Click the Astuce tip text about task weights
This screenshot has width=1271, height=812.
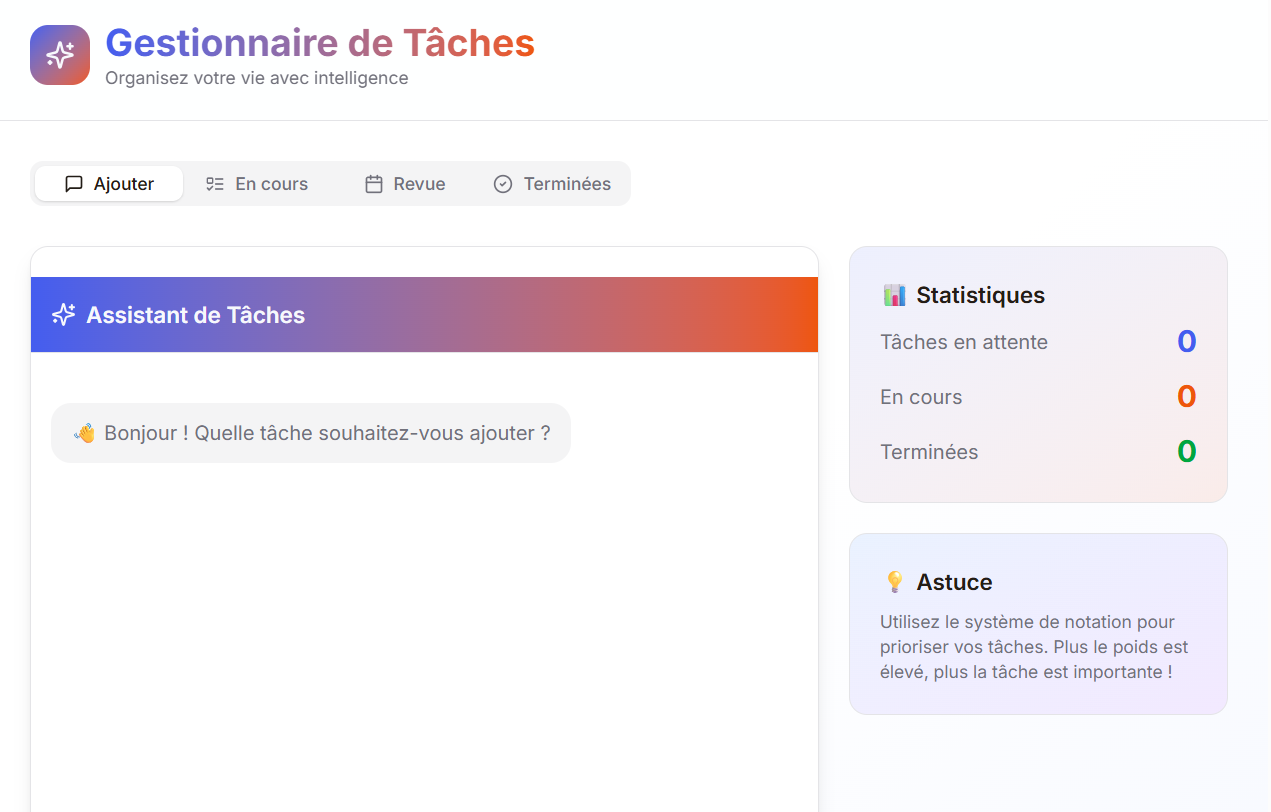tap(1034, 646)
